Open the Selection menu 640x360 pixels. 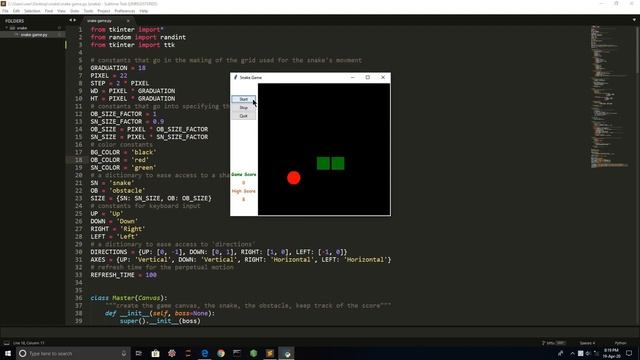pyautogui.click(x=32, y=11)
